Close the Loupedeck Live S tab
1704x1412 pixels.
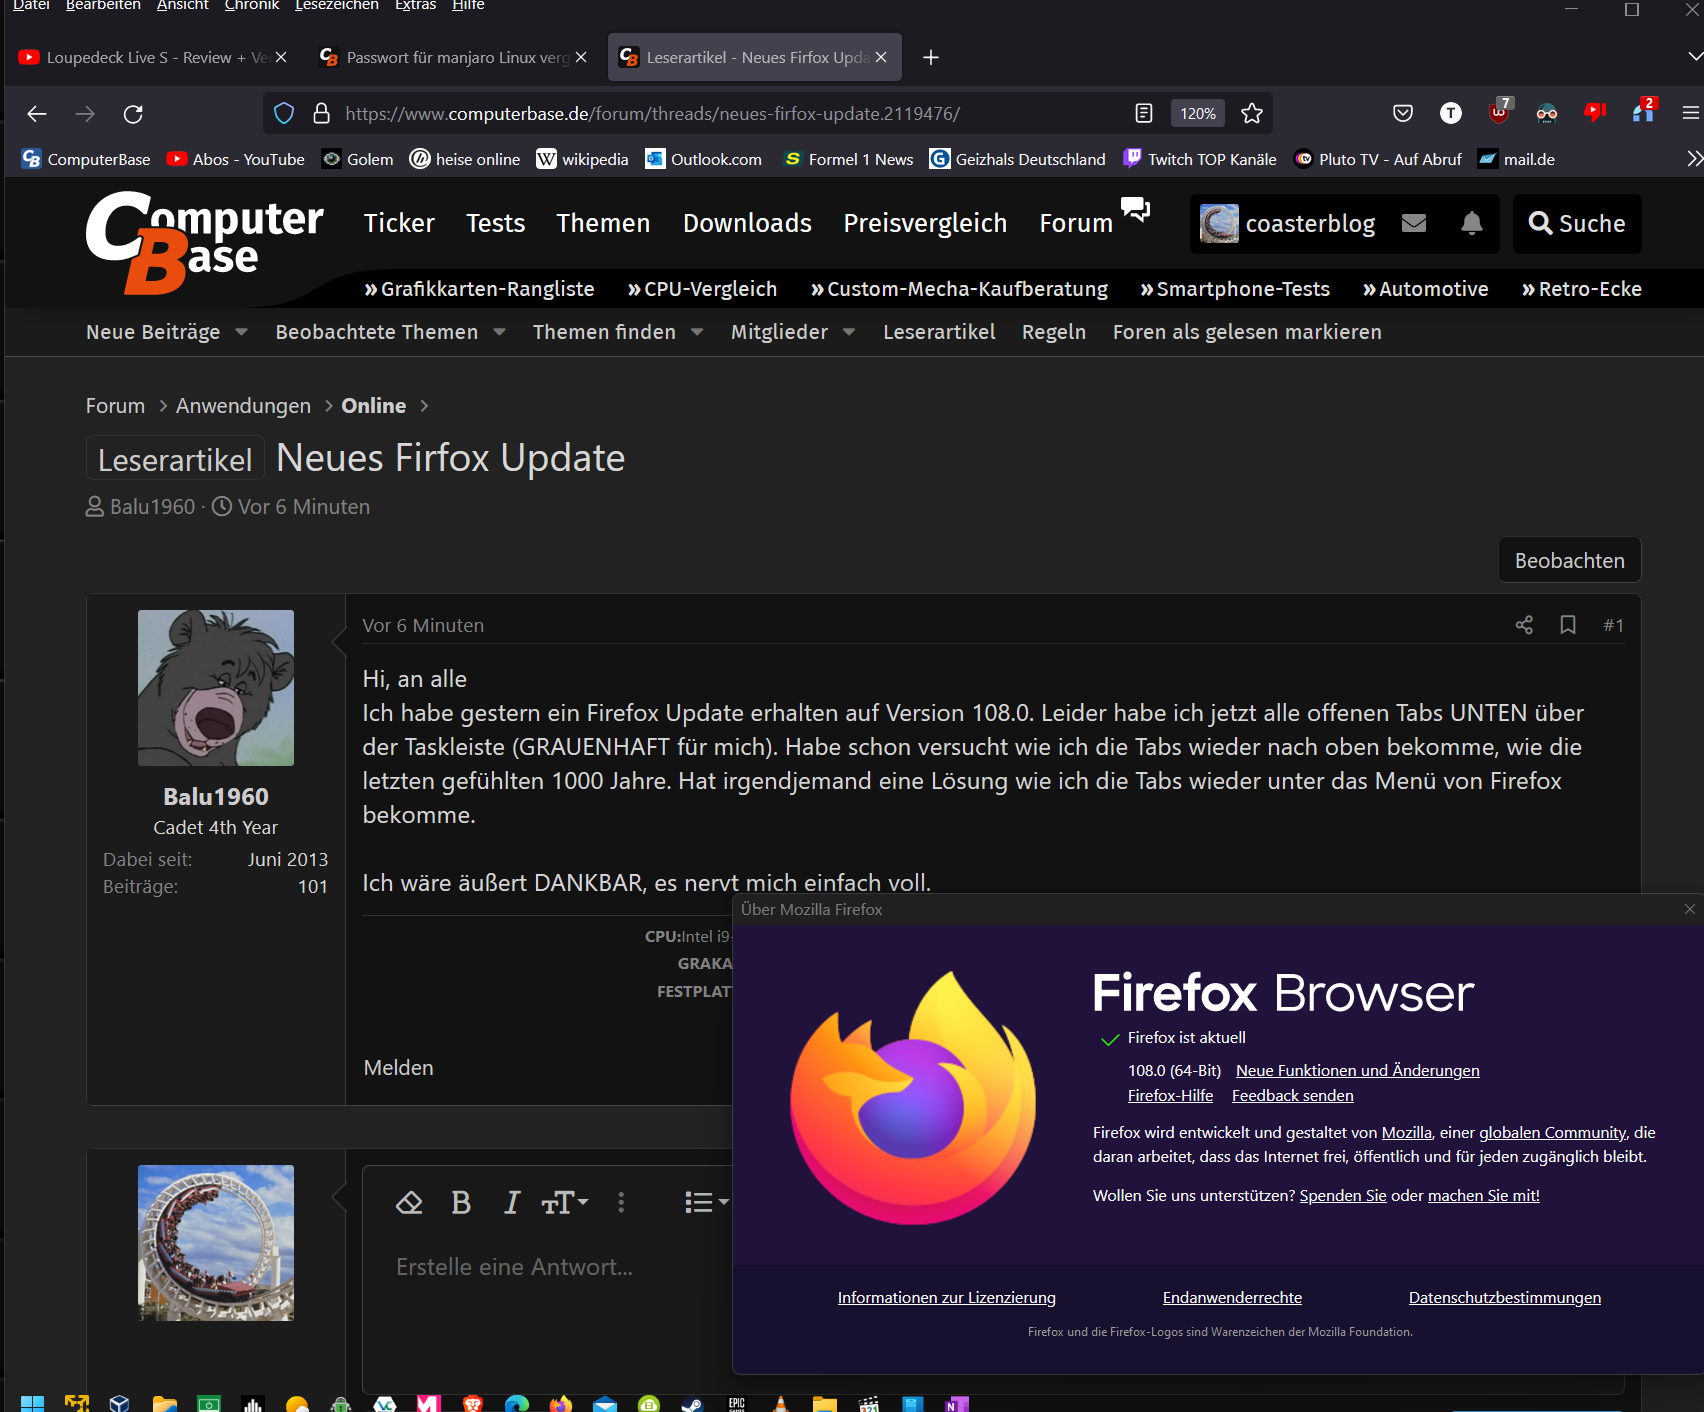[281, 57]
